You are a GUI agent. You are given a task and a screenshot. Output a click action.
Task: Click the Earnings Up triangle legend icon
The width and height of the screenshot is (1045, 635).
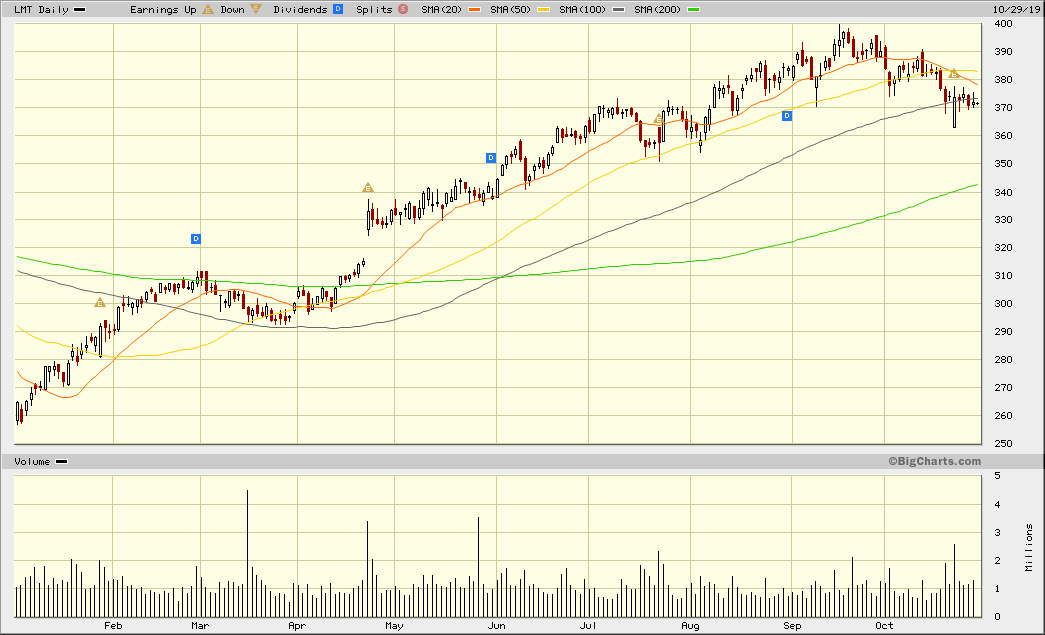coord(207,9)
